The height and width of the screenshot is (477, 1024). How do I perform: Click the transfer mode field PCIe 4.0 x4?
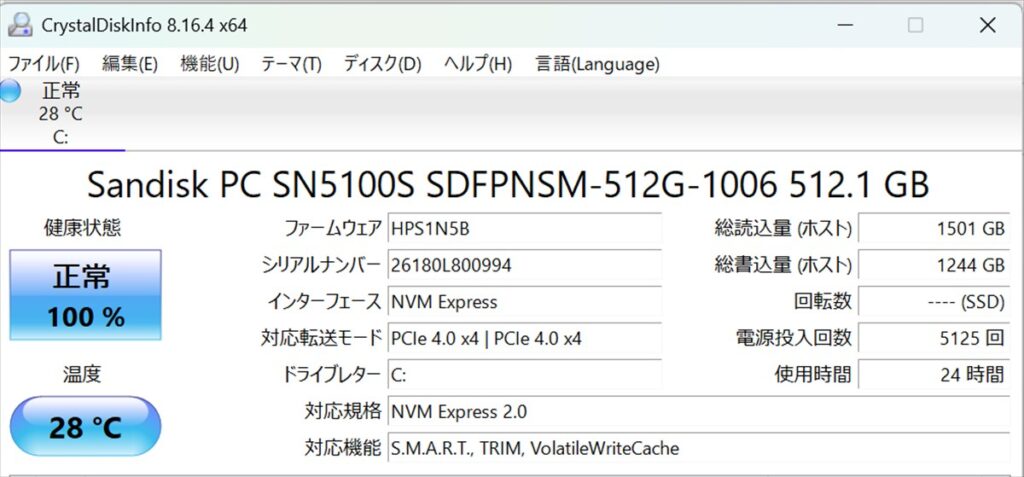[524, 338]
